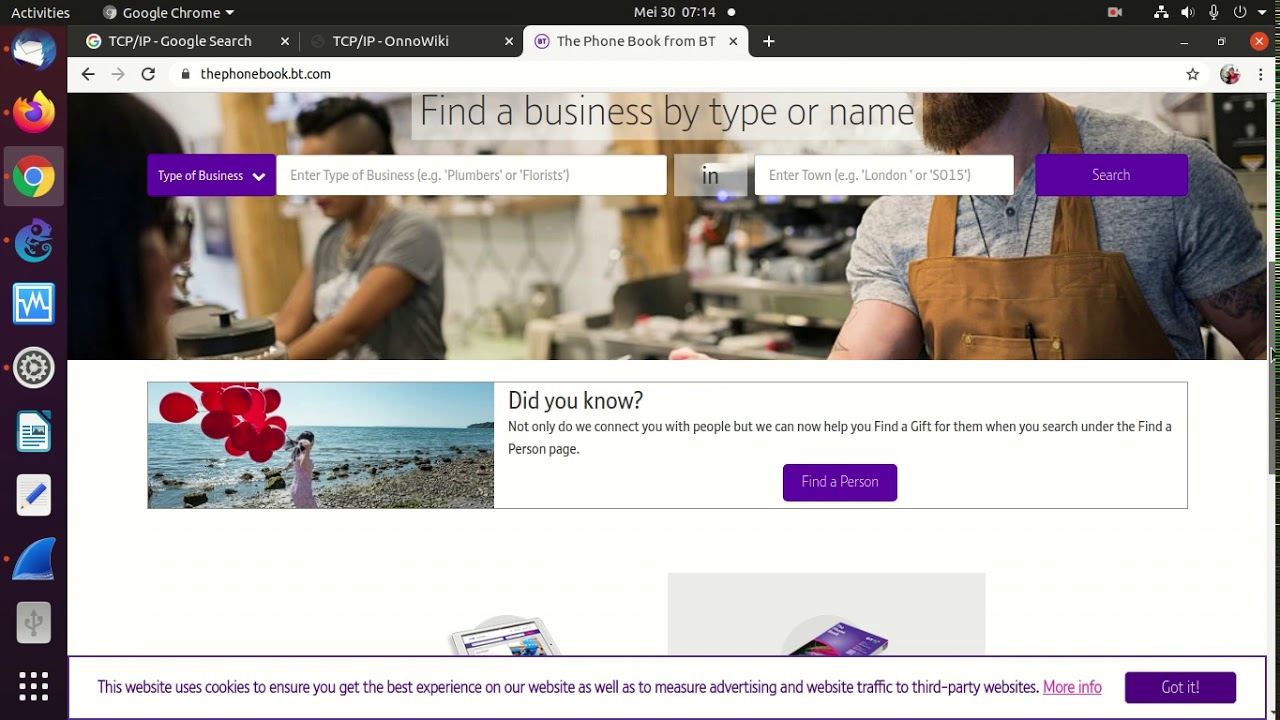
Task: Click the microphone indicator icon
Action: coord(1214,12)
